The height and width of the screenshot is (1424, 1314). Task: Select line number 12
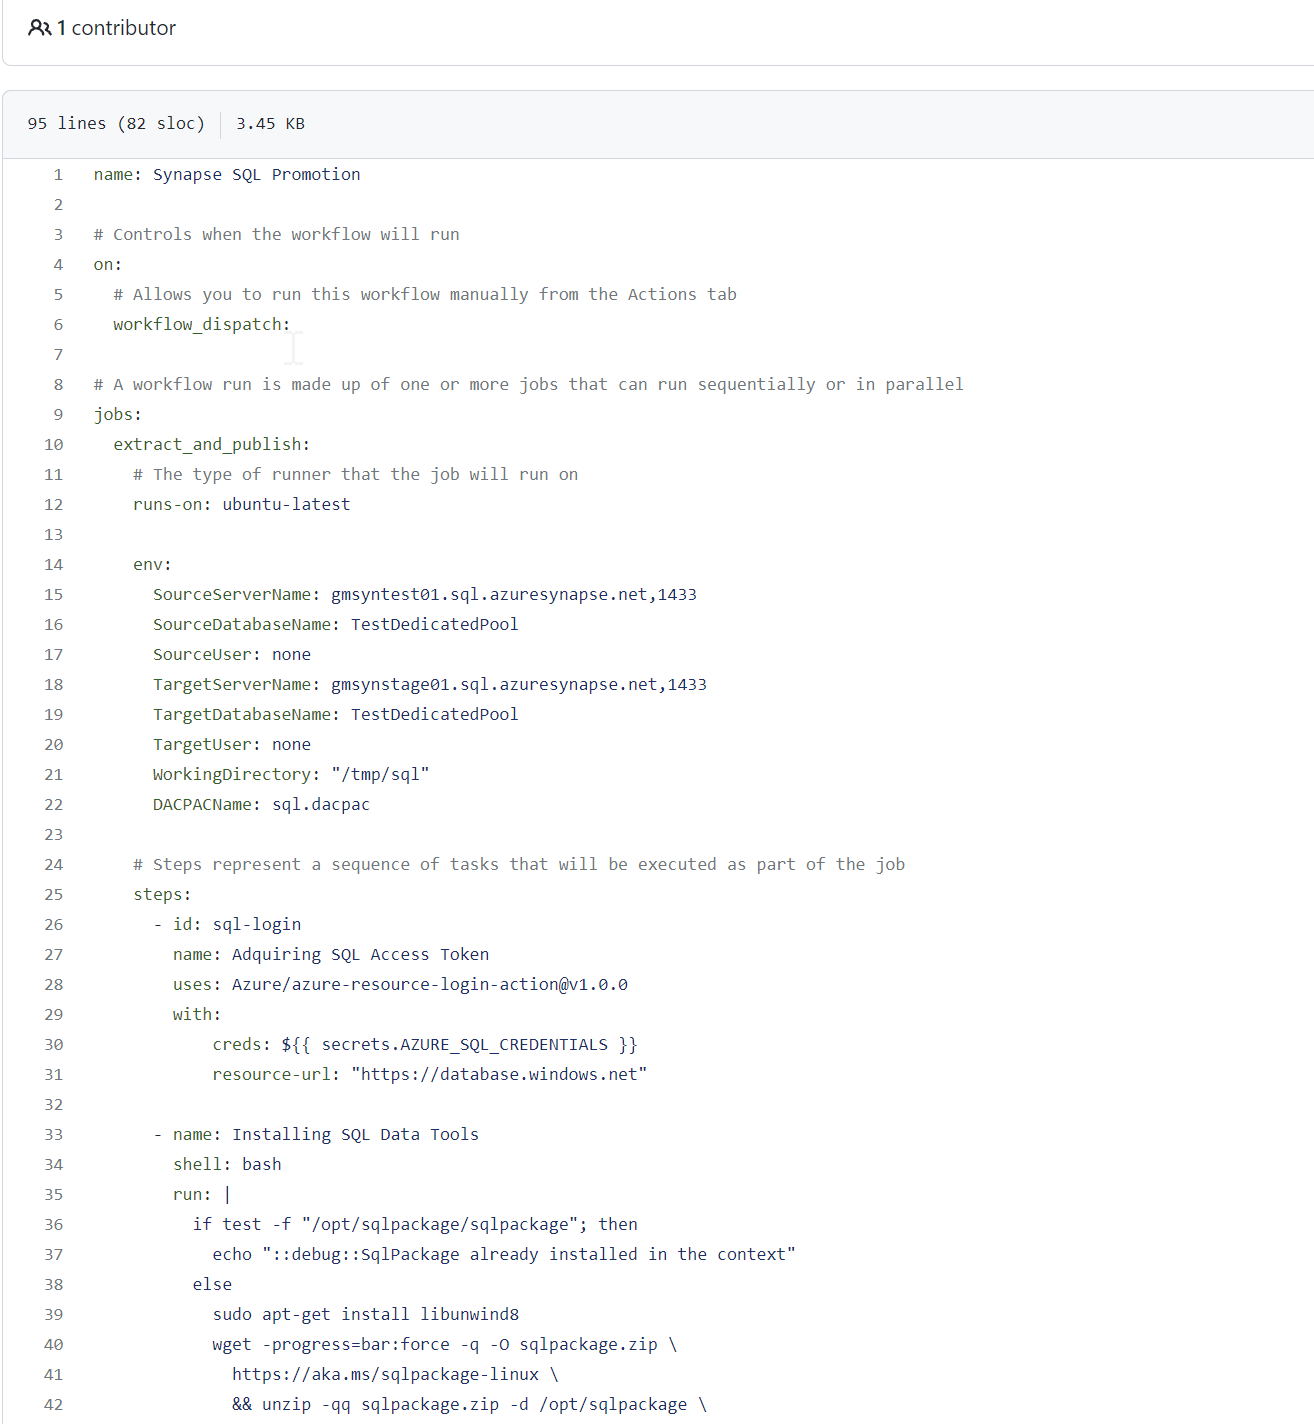coord(54,505)
